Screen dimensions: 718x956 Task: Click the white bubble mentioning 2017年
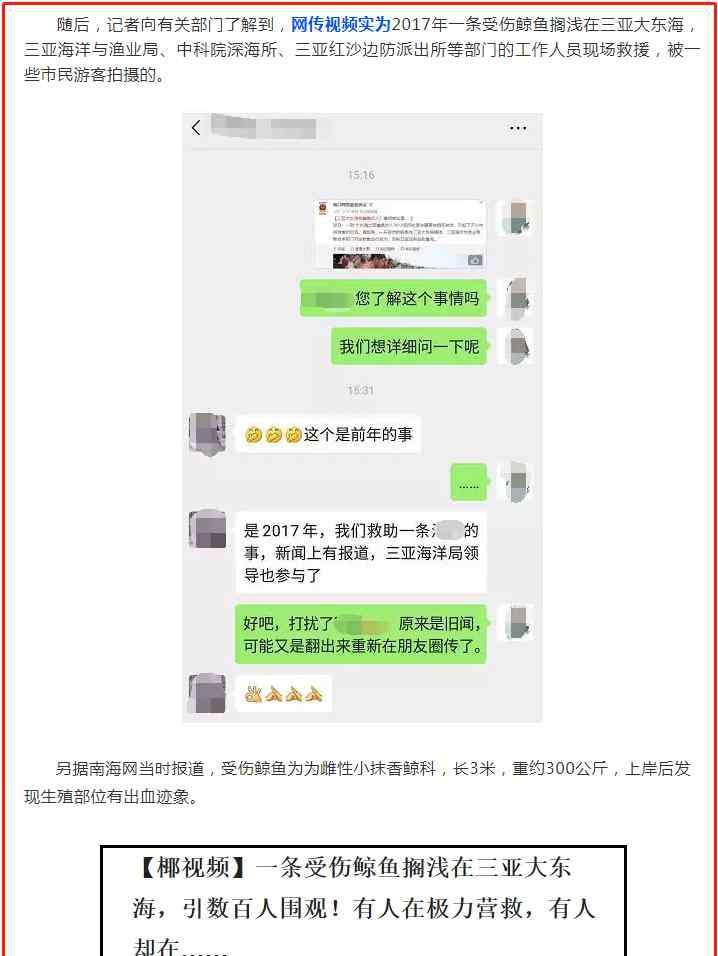(361, 552)
